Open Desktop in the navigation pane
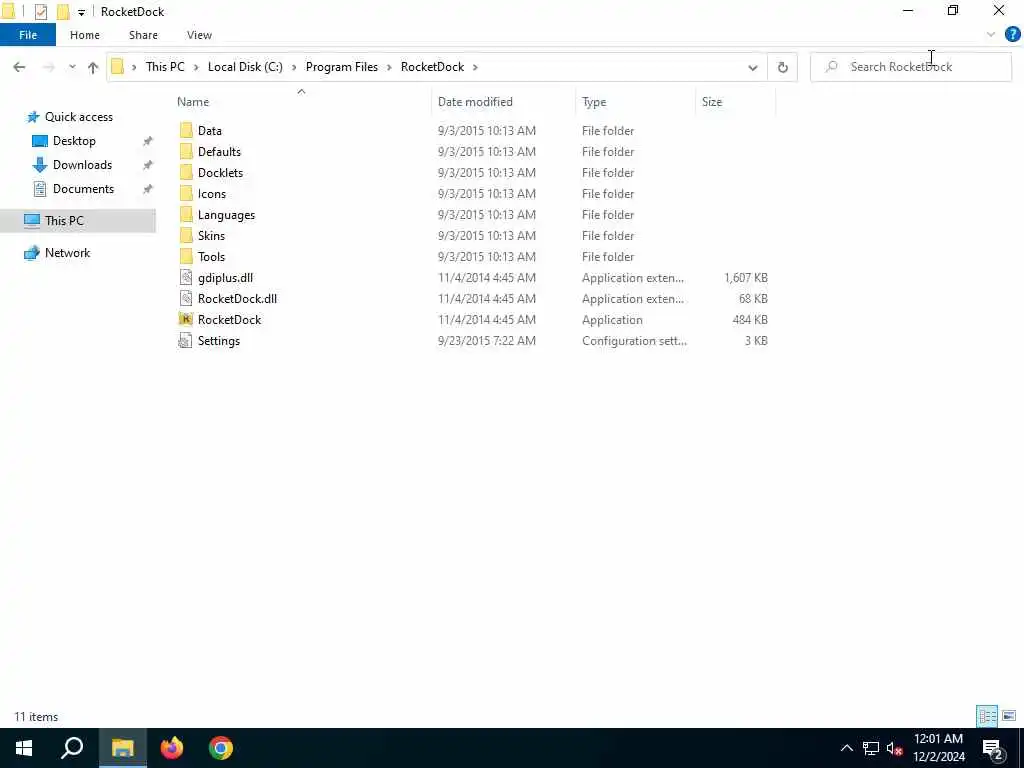The image size is (1024, 768). tap(74, 141)
